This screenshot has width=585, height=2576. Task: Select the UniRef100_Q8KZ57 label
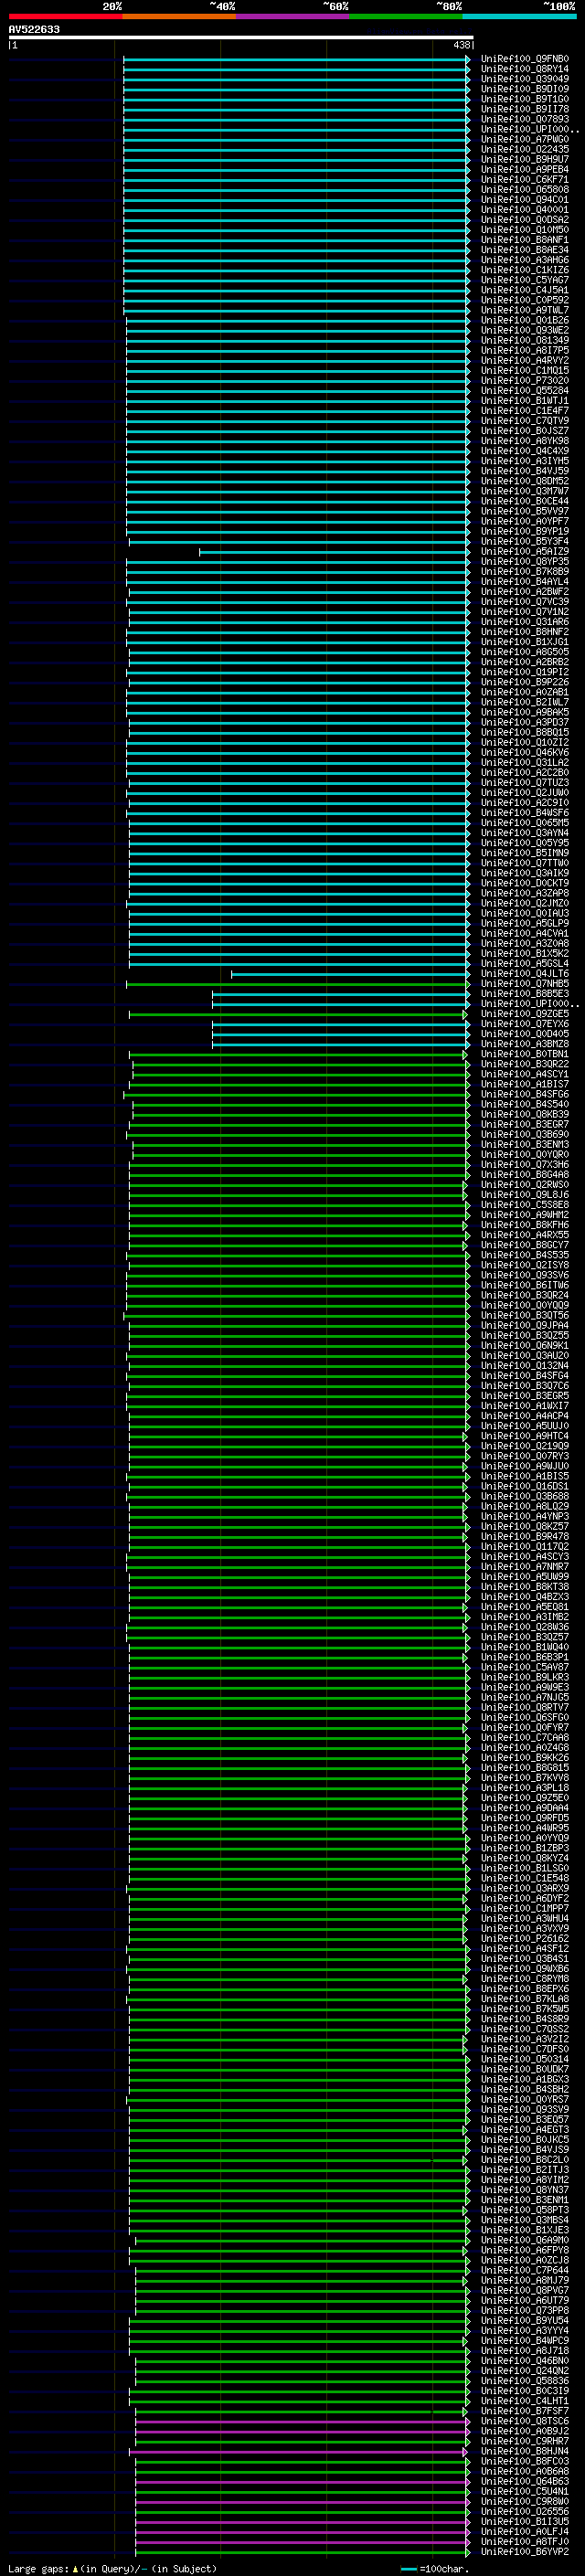pos(524,1527)
